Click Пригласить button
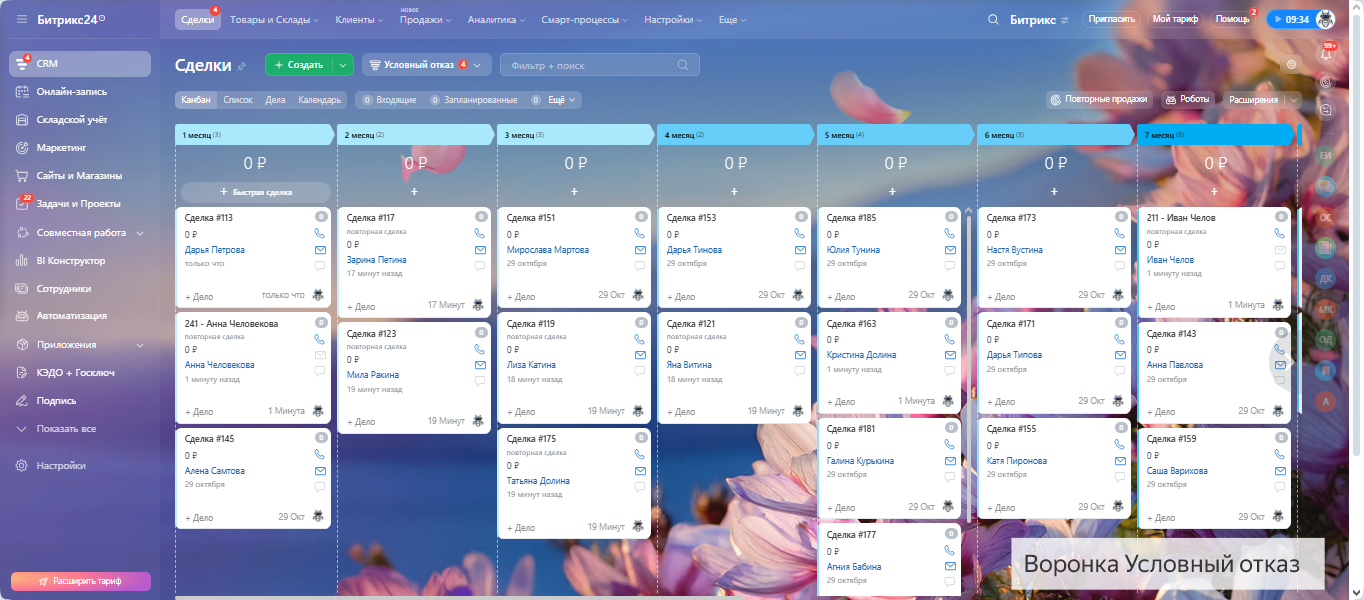This screenshot has height=600, width=1364. click(x=1110, y=19)
